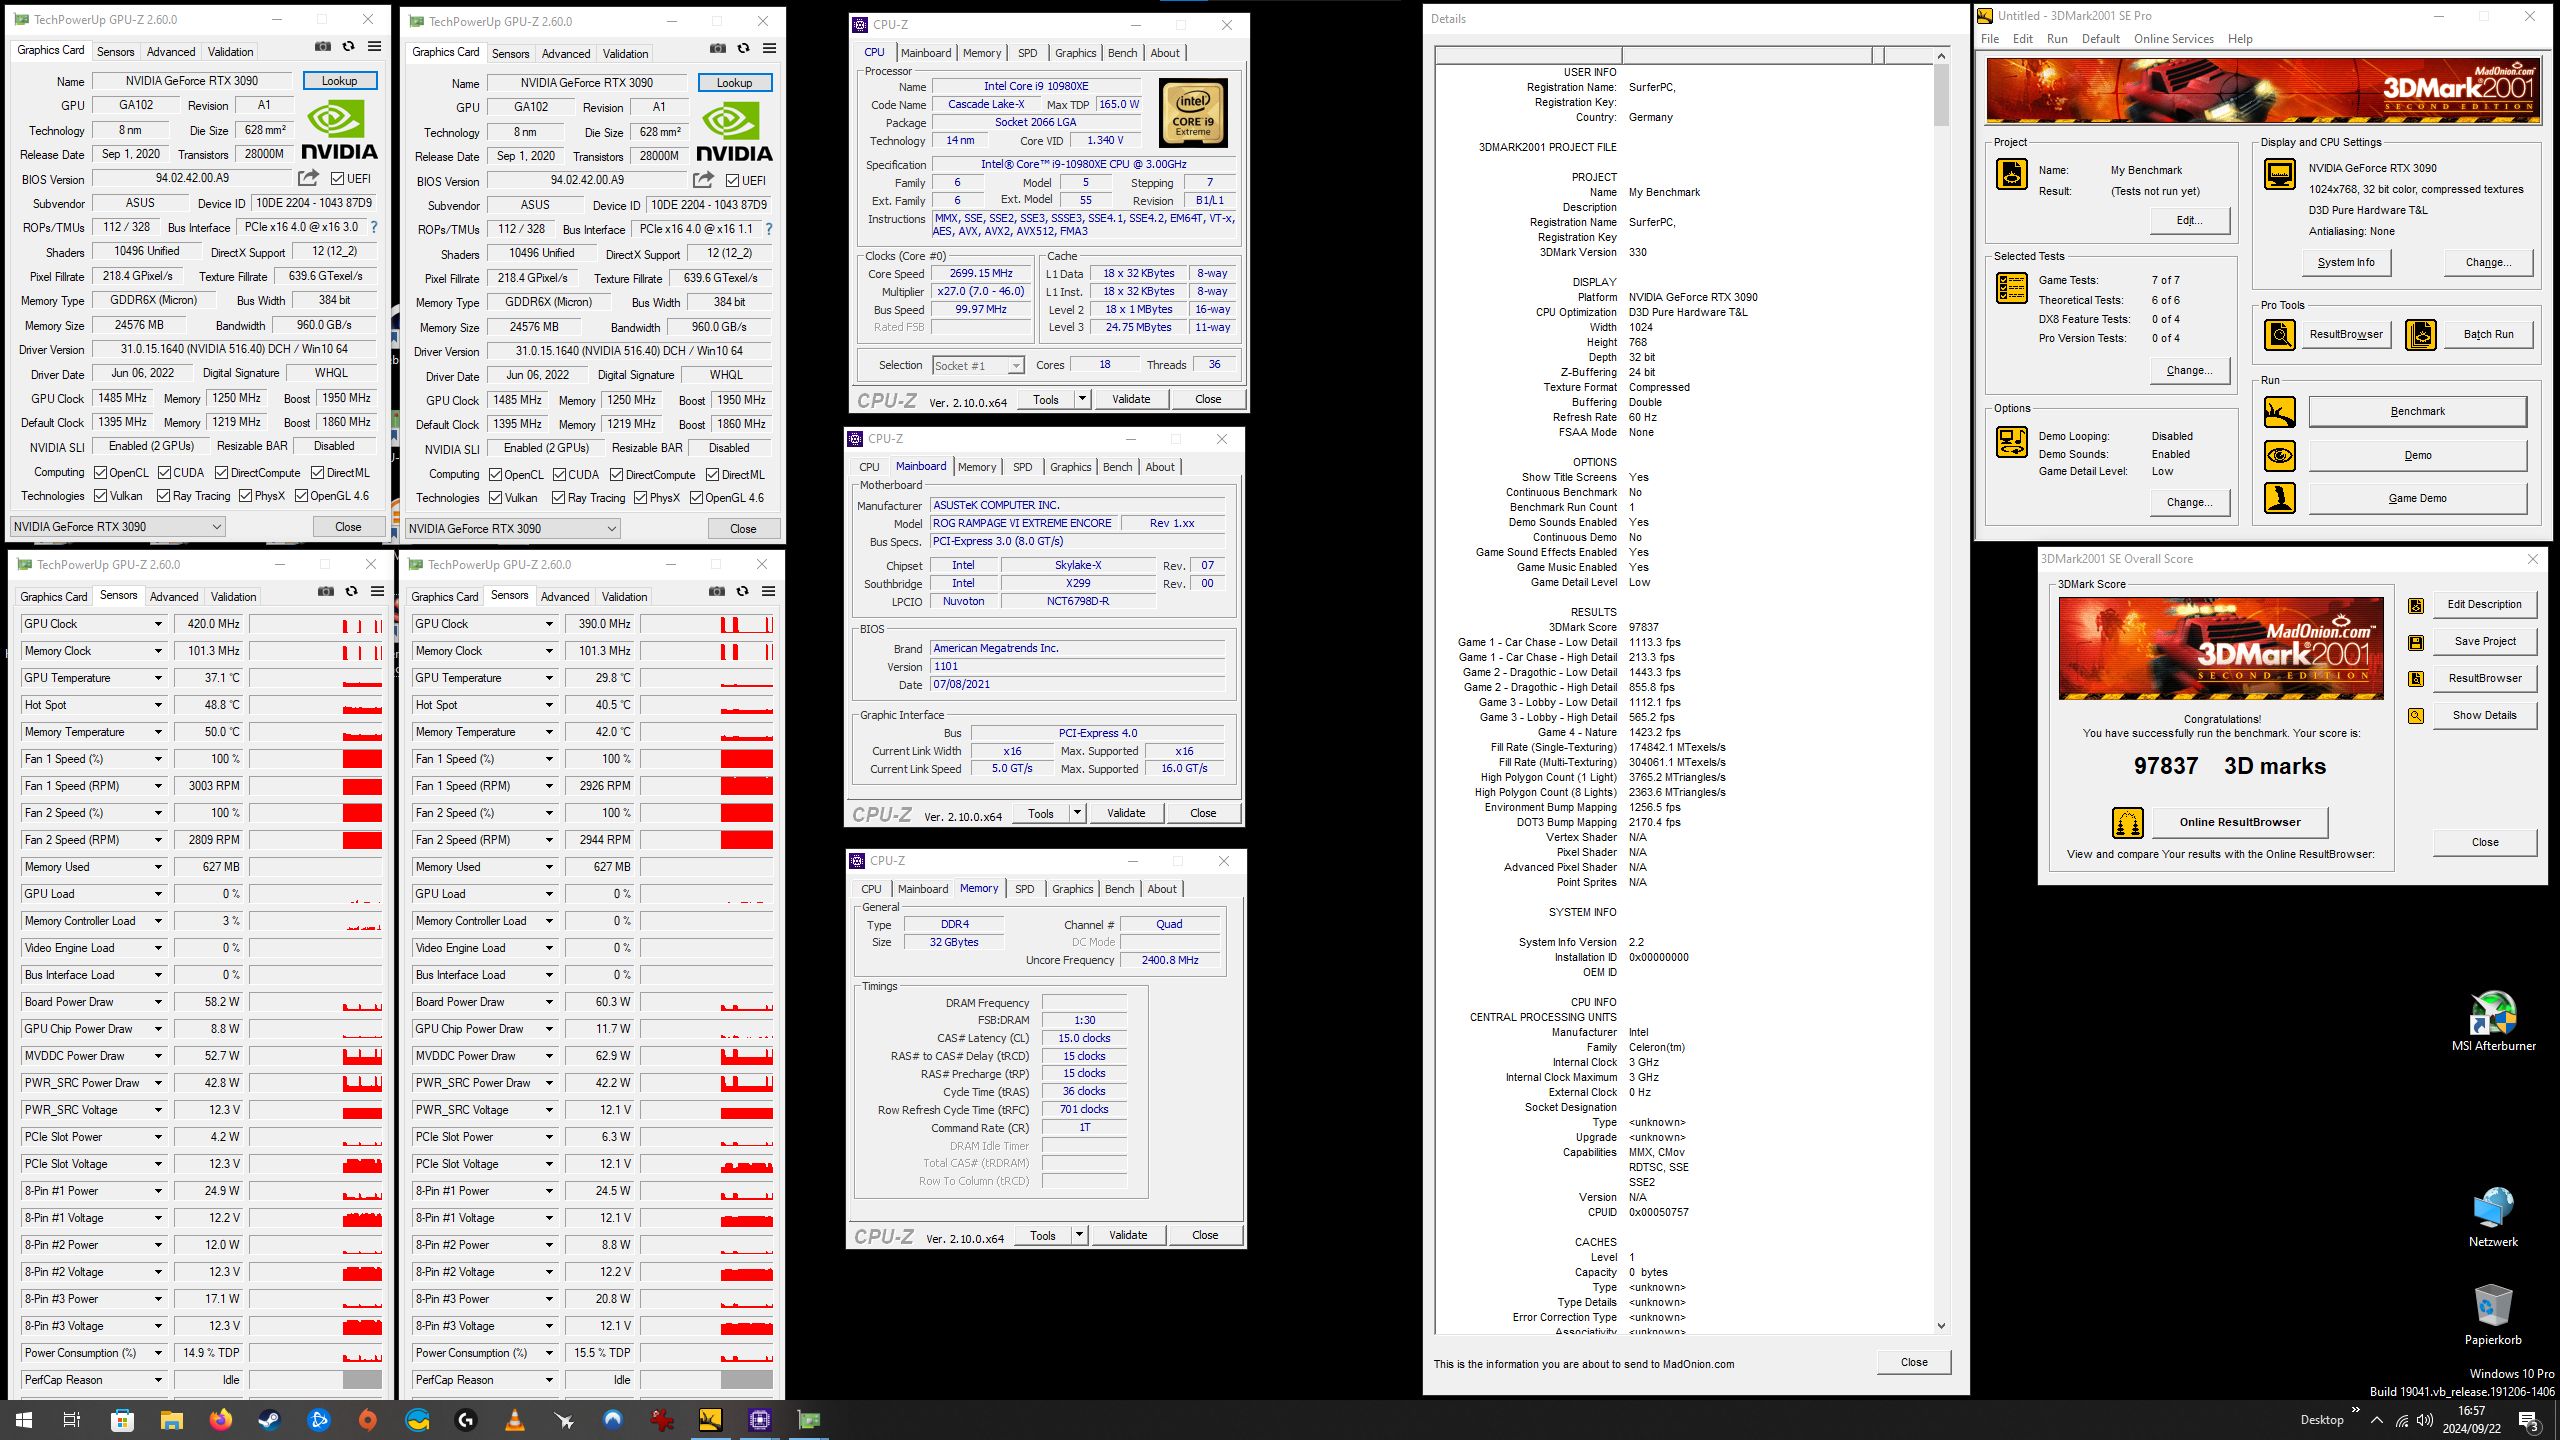Viewport: 2560px width, 1440px height.
Task: Open Firefox from the taskbar
Action: [221, 1420]
